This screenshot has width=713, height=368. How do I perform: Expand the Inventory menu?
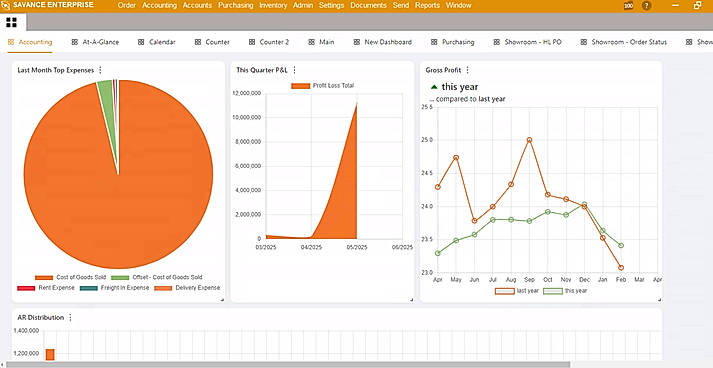point(273,5)
